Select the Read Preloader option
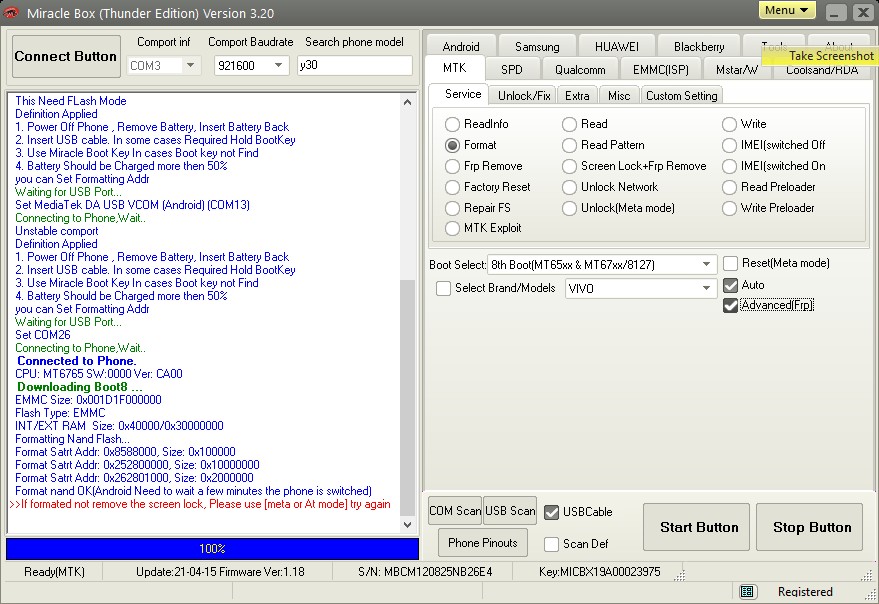The width and height of the screenshot is (879, 604). (x=729, y=187)
